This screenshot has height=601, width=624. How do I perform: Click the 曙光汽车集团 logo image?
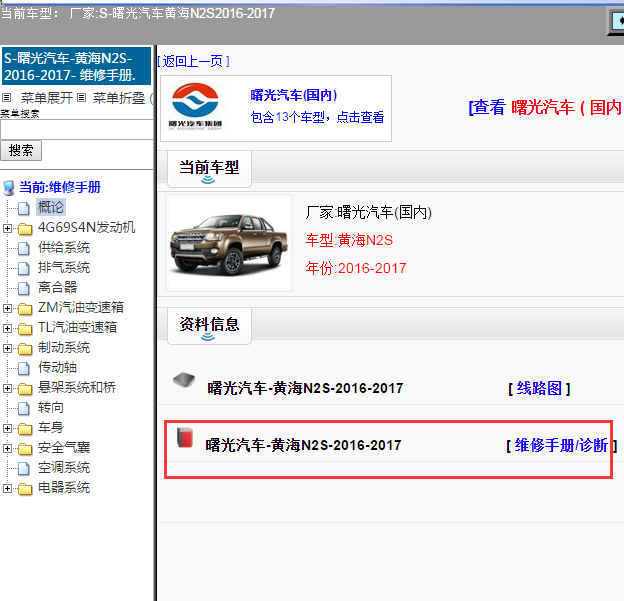click(x=195, y=107)
